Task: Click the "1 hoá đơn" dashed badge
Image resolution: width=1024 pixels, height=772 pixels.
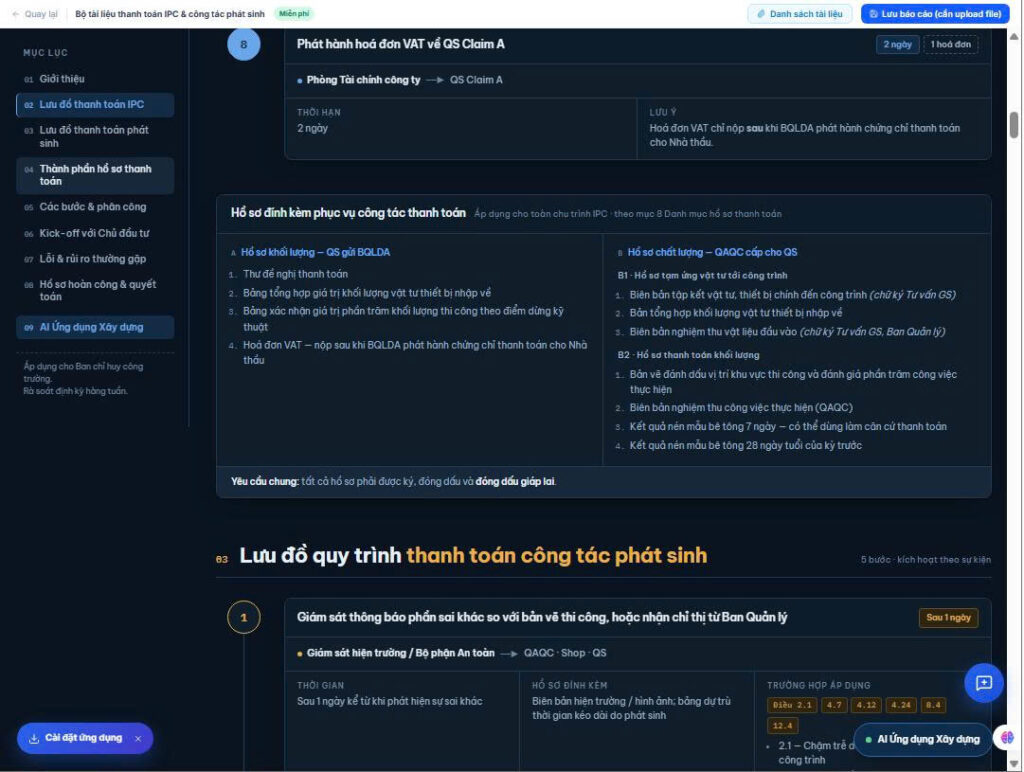Action: point(950,44)
